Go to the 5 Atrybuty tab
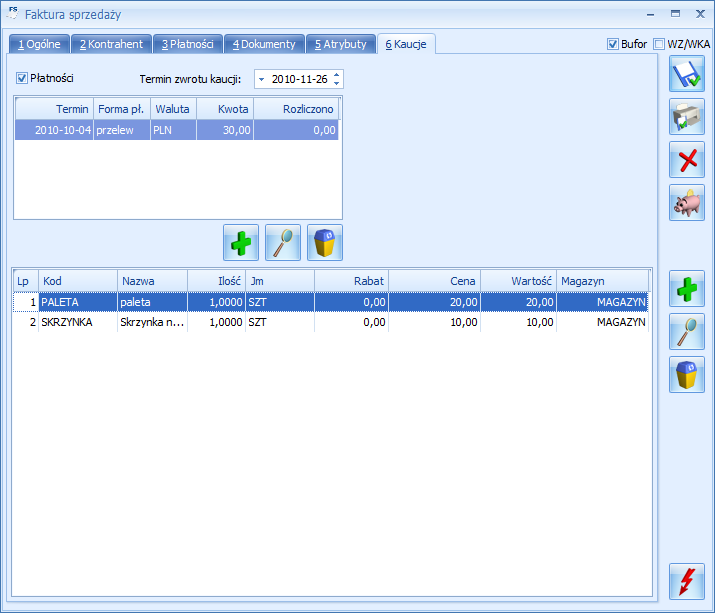 pos(341,44)
